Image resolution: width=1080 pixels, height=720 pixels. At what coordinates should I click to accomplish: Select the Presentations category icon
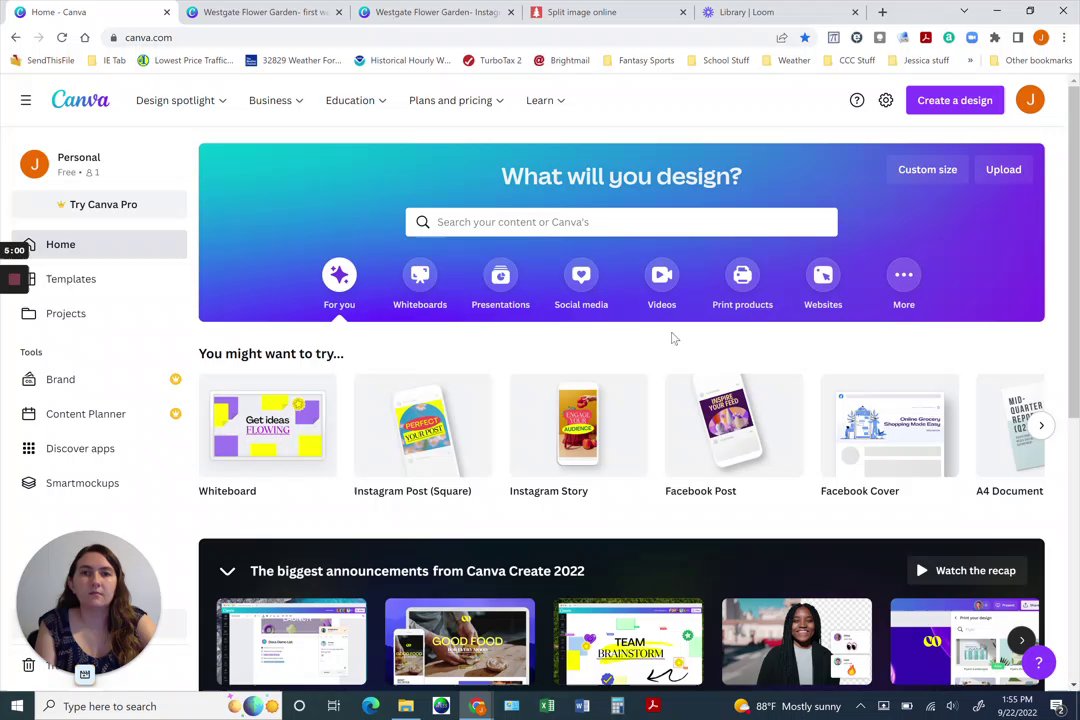(x=501, y=275)
